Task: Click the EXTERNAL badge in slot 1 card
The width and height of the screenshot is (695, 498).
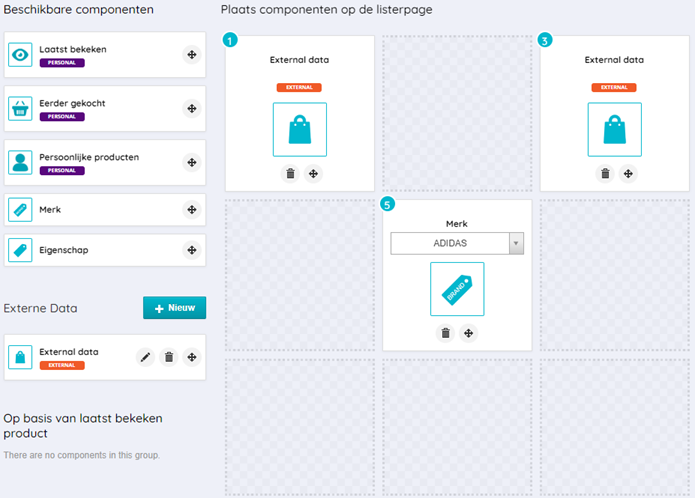Action: [x=299, y=87]
